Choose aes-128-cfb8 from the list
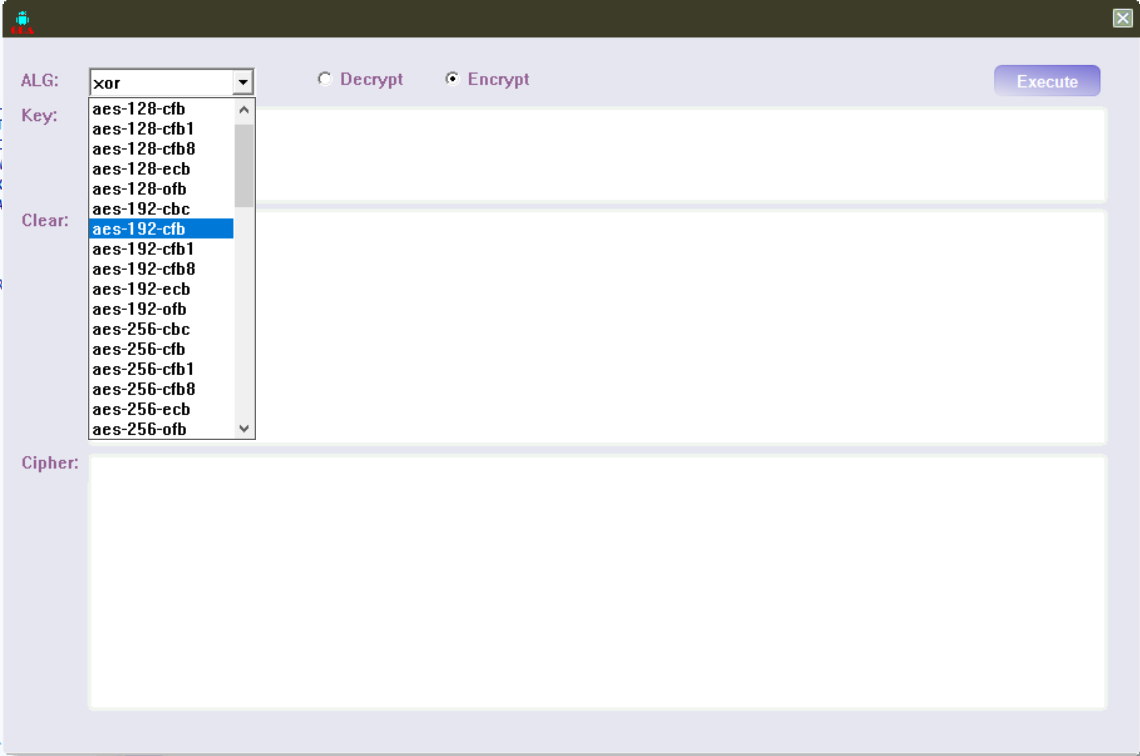1140x756 pixels. click(x=161, y=149)
